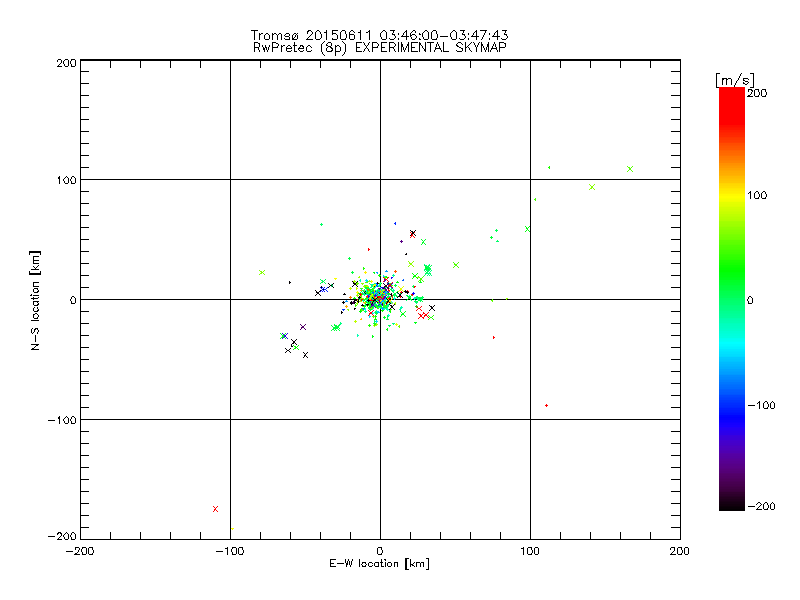The width and height of the screenshot is (800, 600).
Task: Click the y-axis 200 tick label
Action: (66, 62)
